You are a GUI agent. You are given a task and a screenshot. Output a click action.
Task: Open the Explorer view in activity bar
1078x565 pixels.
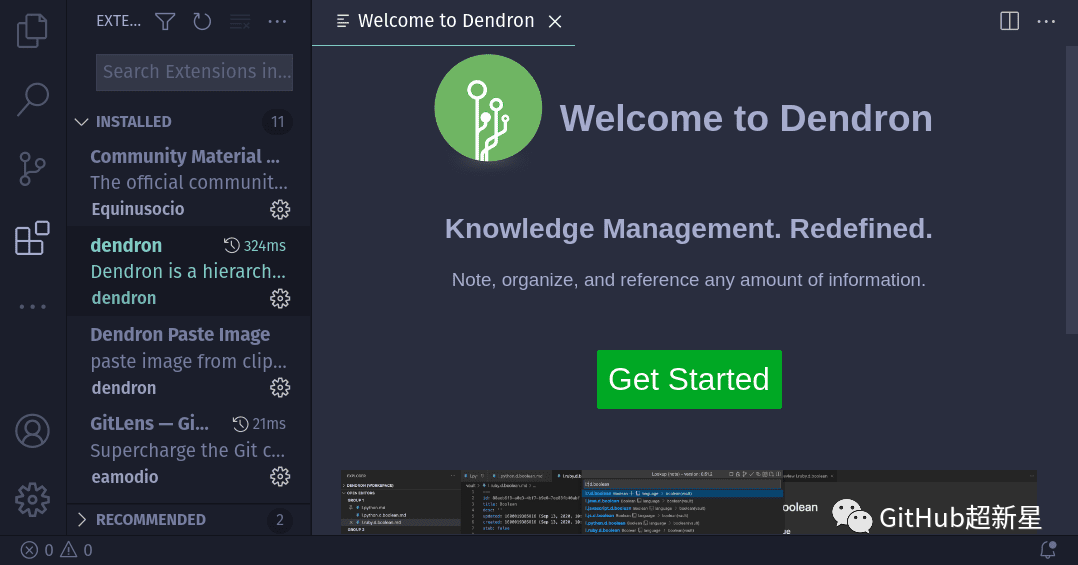point(32,30)
